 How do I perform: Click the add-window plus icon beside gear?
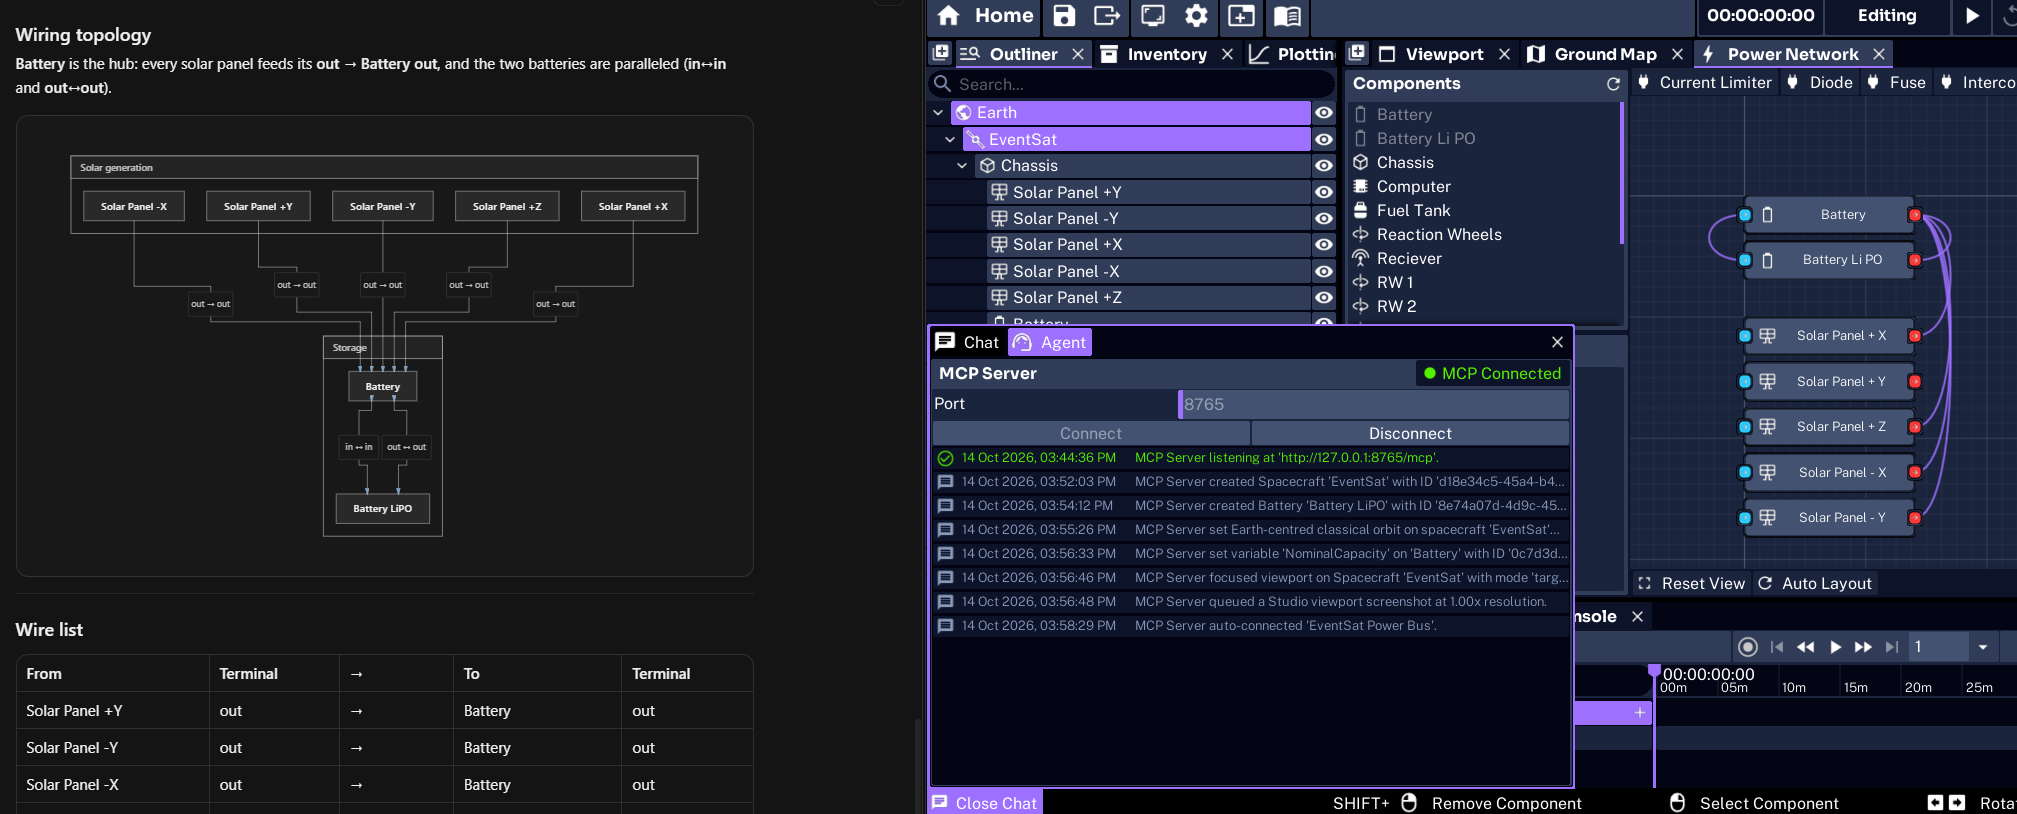coord(1241,15)
